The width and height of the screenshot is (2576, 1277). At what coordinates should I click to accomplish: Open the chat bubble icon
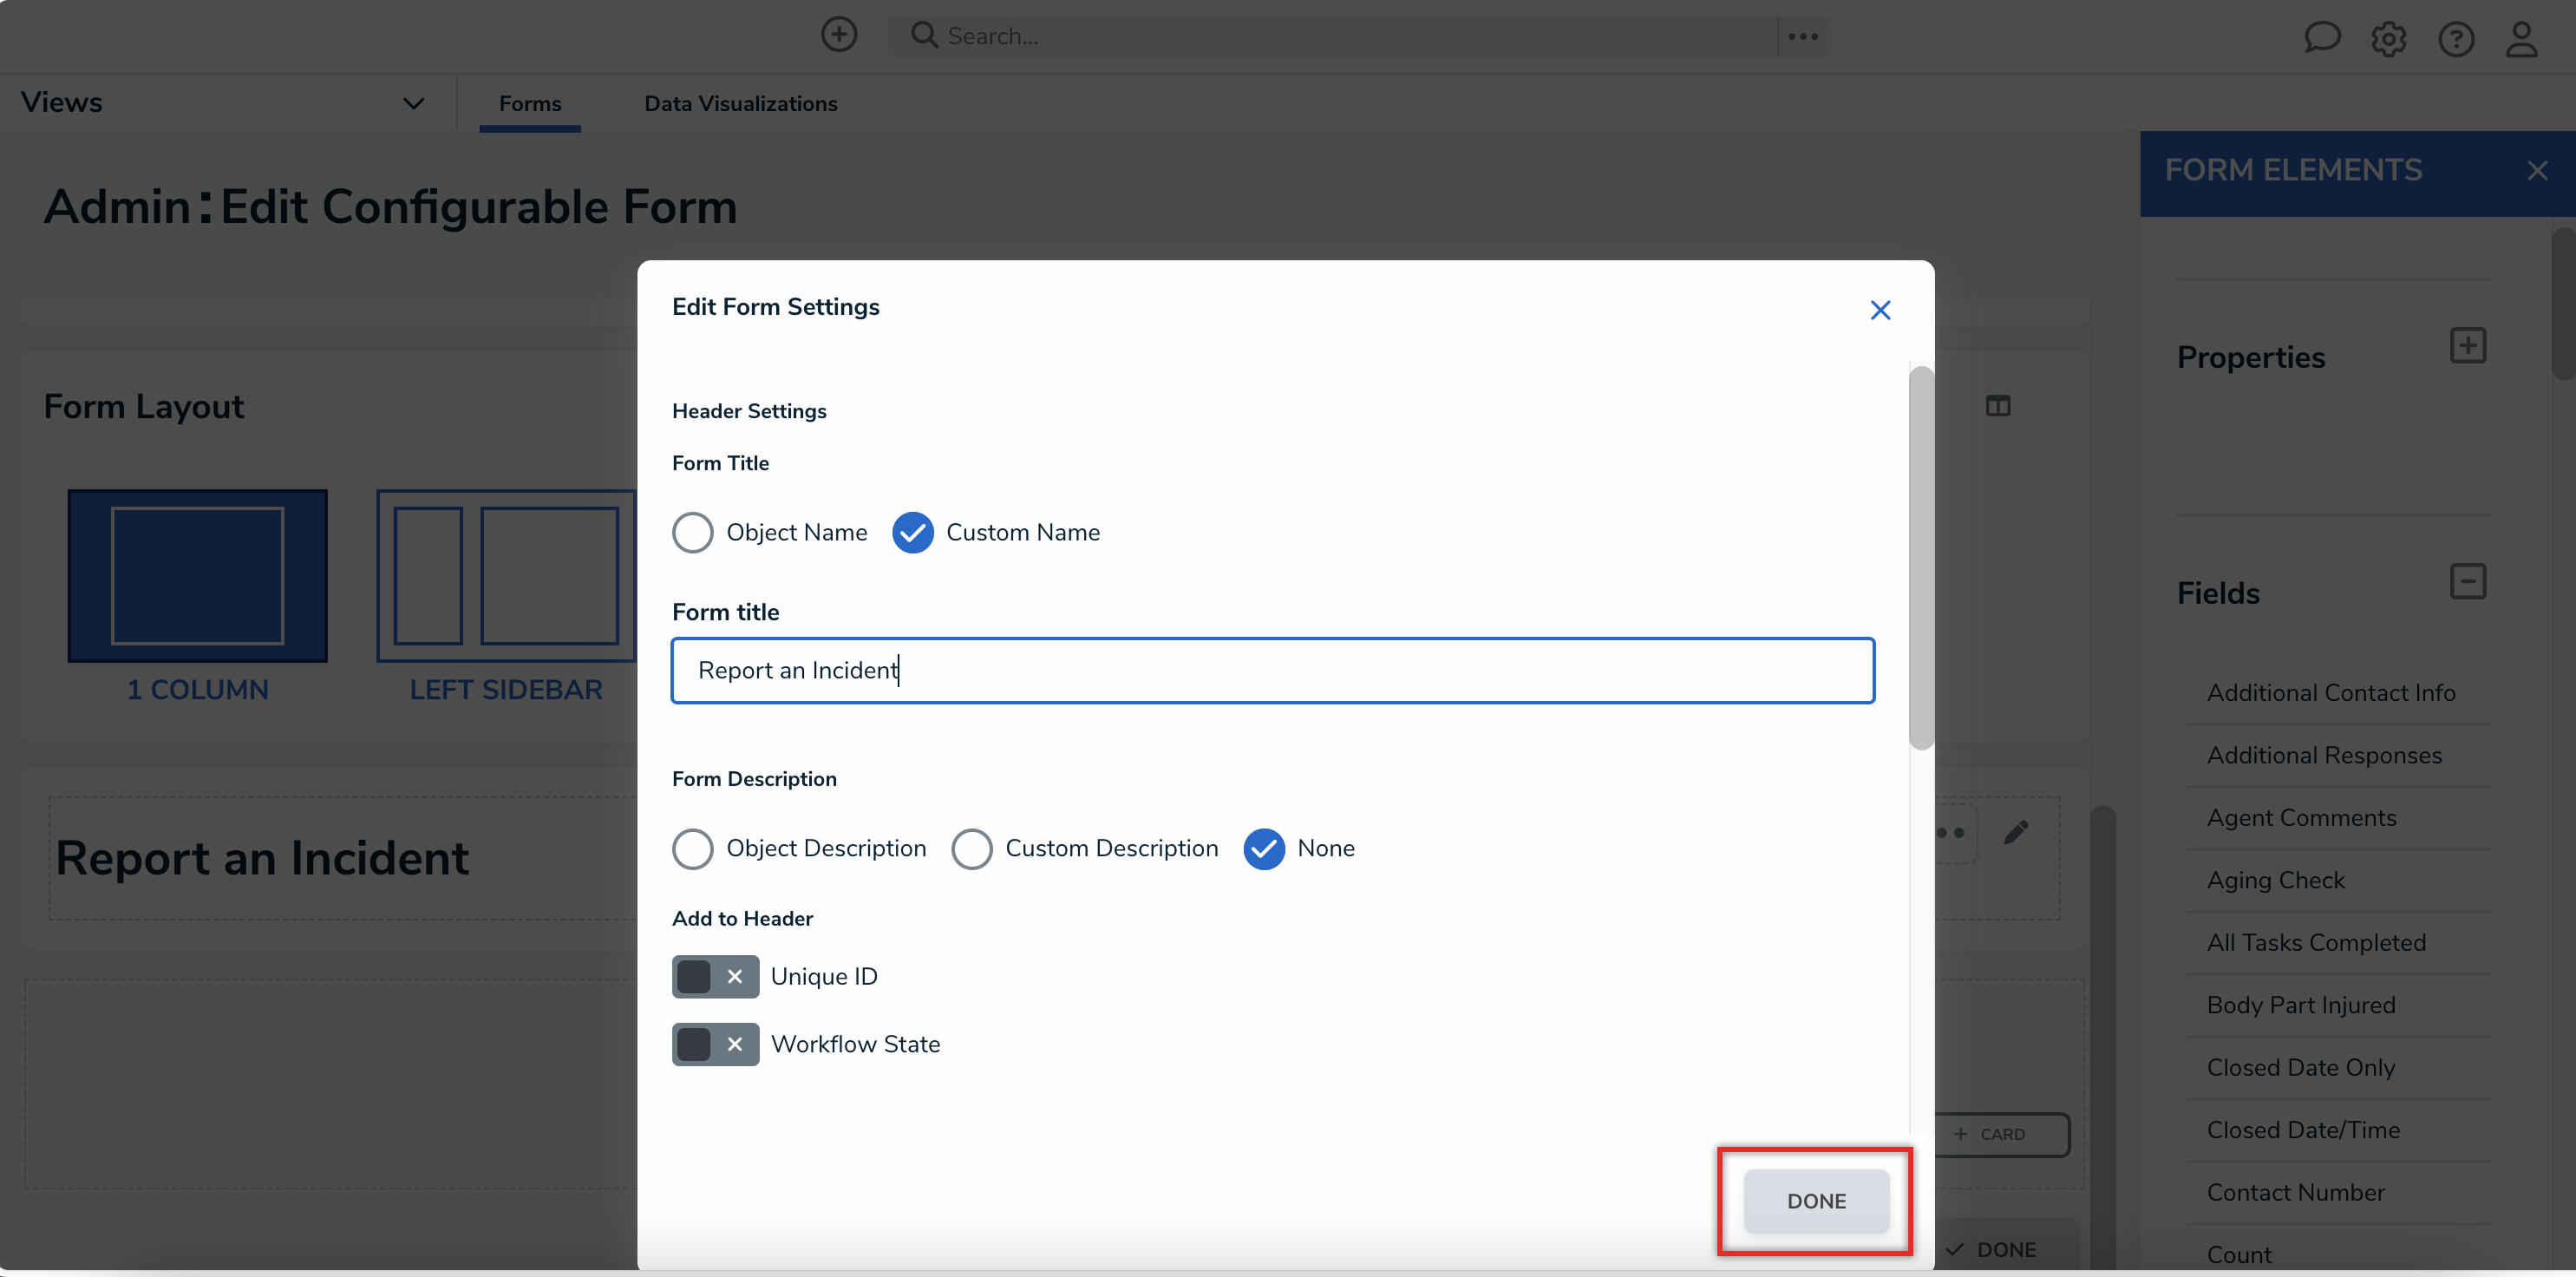2321,38
